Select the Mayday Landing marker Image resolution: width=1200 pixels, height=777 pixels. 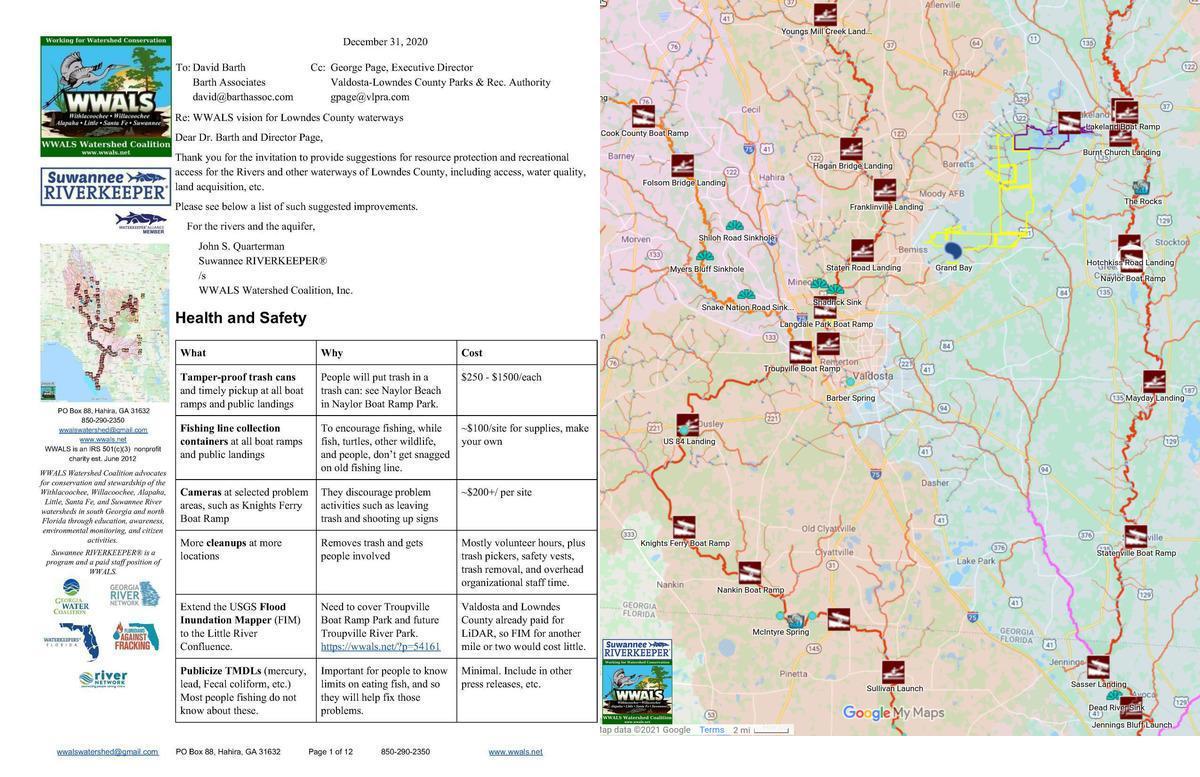(x=1154, y=381)
